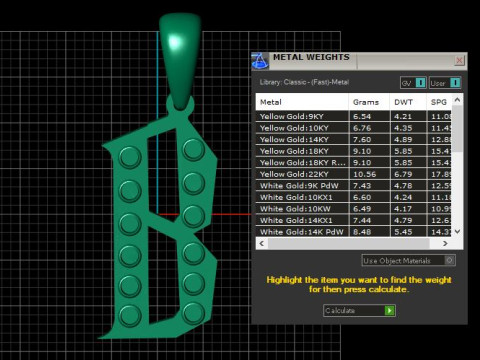Viewport: 480px width, 360px height.
Task: Click the Metal Weights scale icon
Action: point(260,61)
